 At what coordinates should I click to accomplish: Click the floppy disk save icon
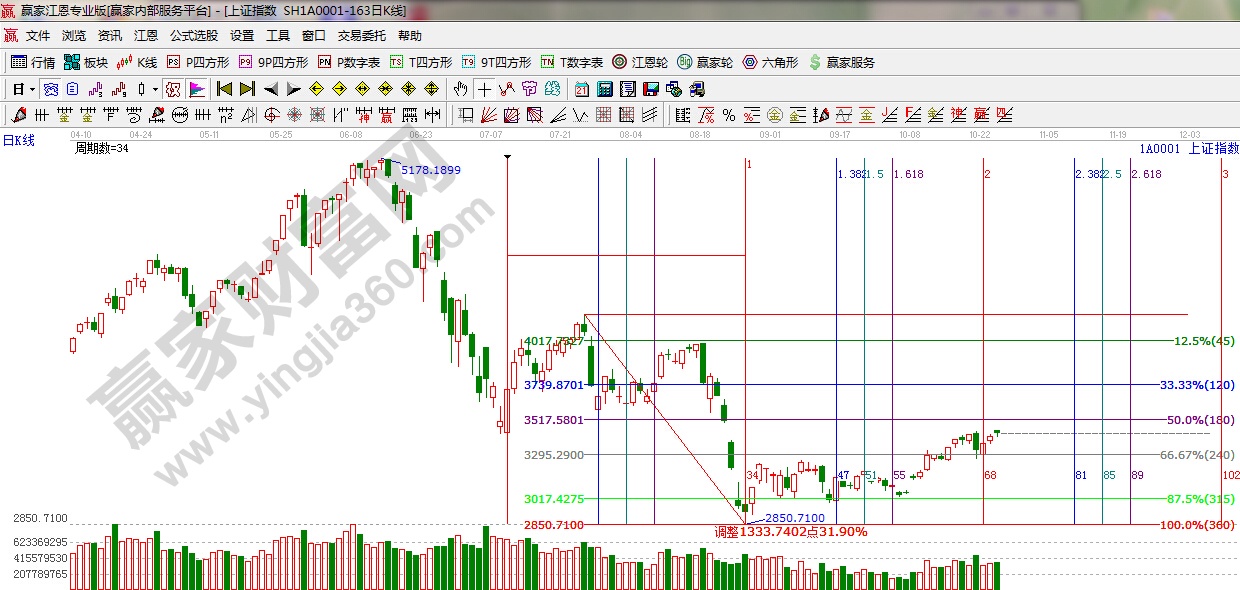(x=651, y=89)
